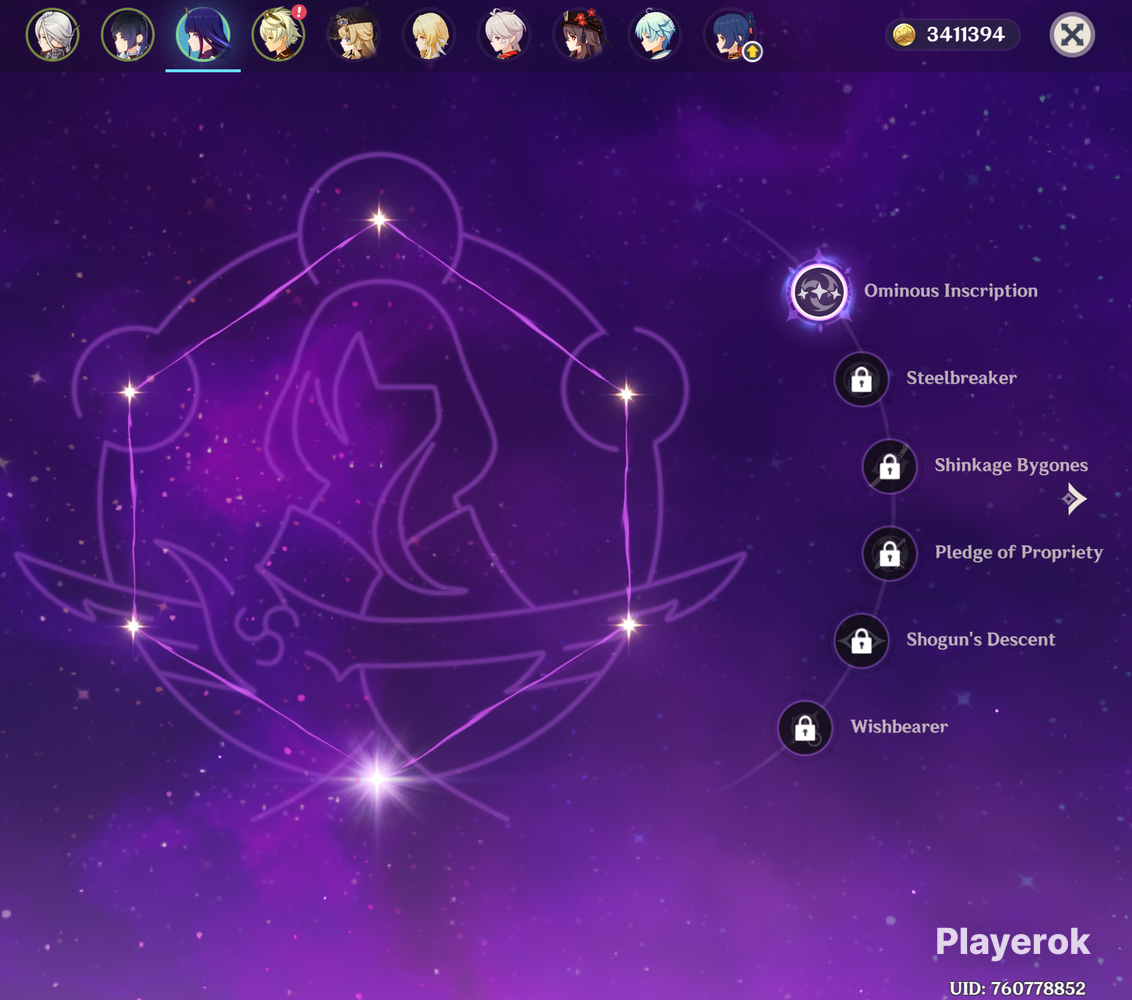Viewport: 1132px width, 1000px height.
Task: Click the Steelbreaker label
Action: (961, 378)
